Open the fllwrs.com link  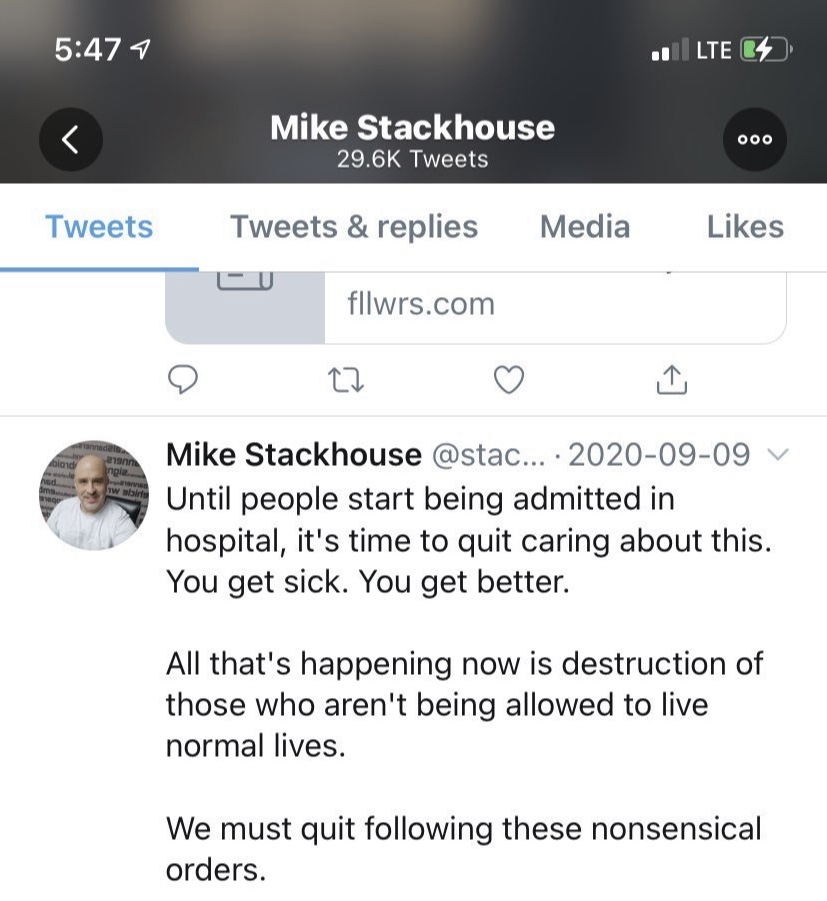point(421,304)
